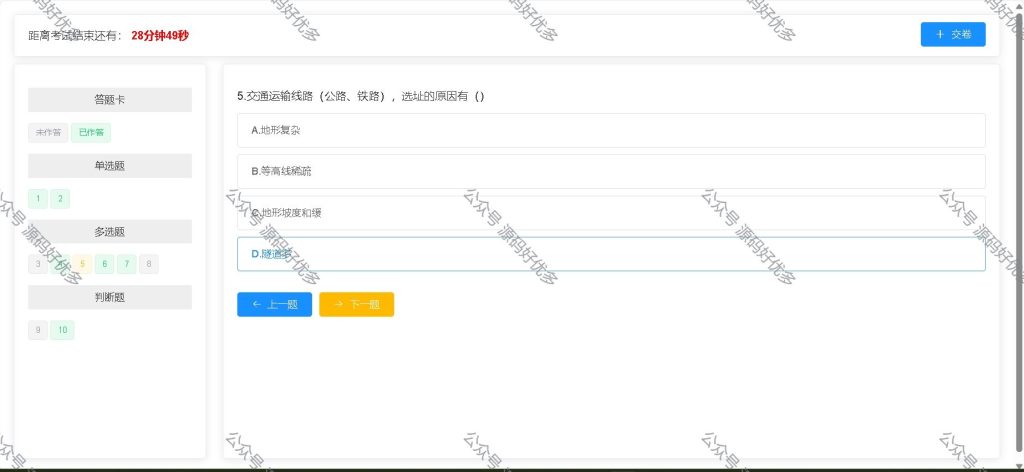Viewport: 1024px width, 472px height.
Task: Jump to question 2 in answer card
Action: tap(60, 199)
